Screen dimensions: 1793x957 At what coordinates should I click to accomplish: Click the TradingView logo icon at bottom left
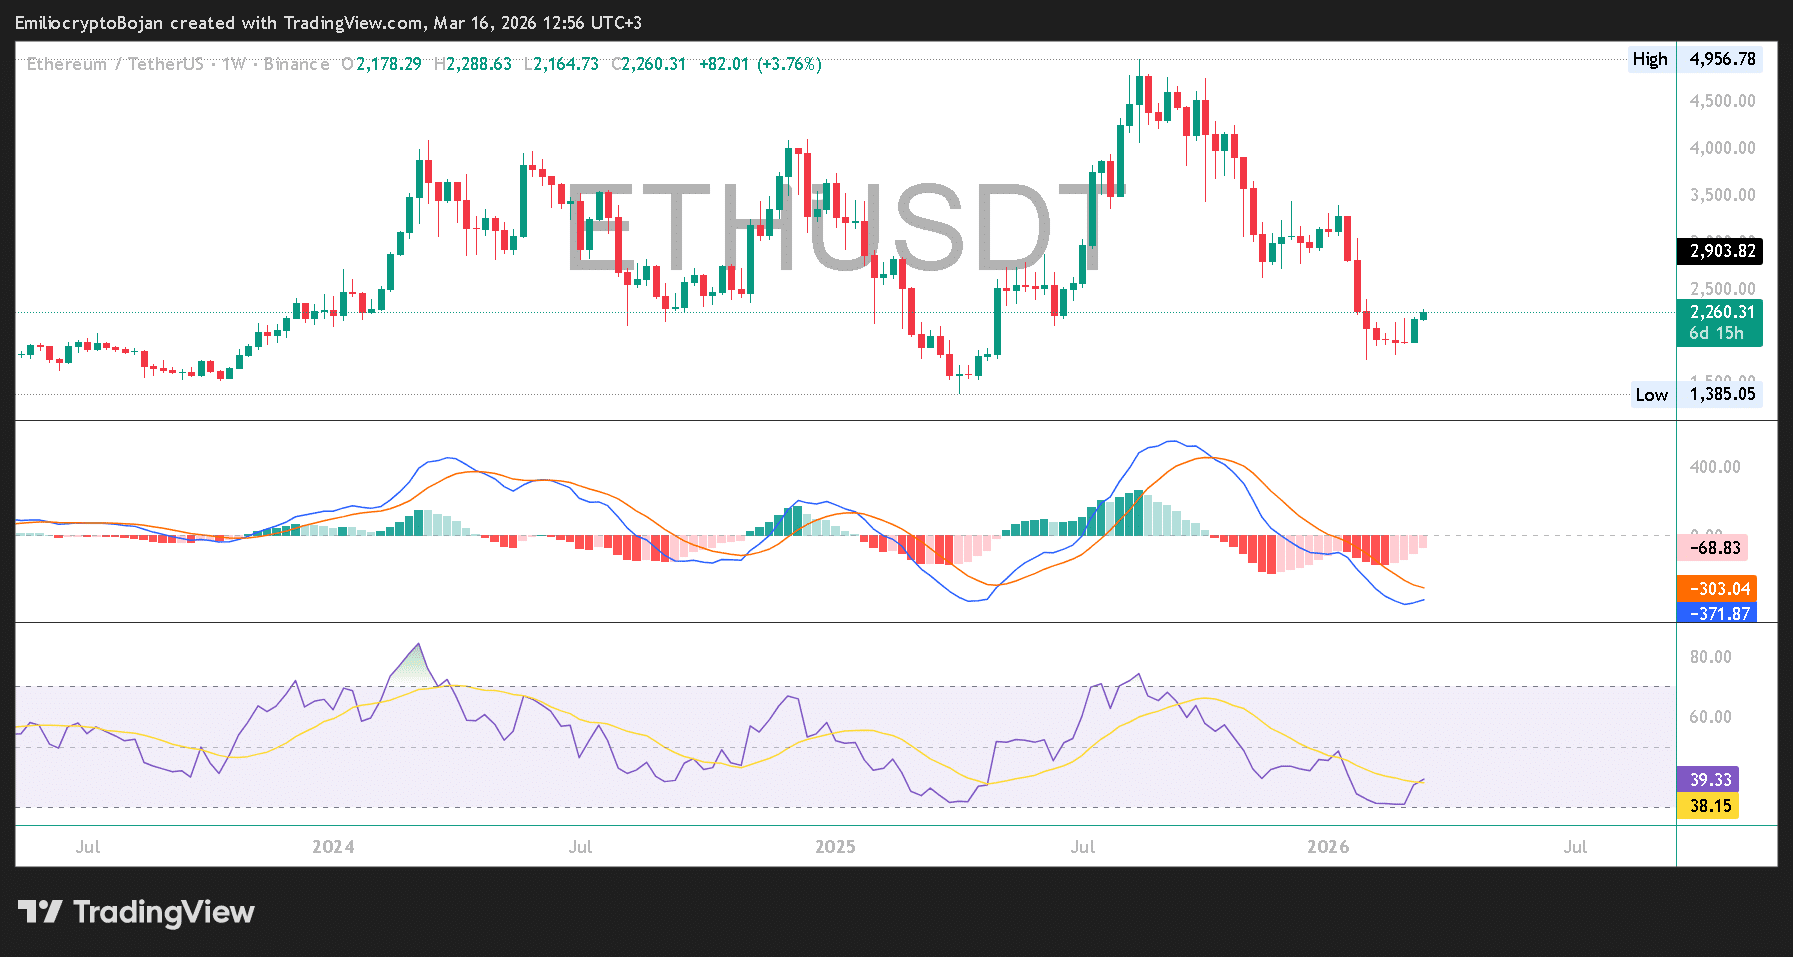click(40, 912)
